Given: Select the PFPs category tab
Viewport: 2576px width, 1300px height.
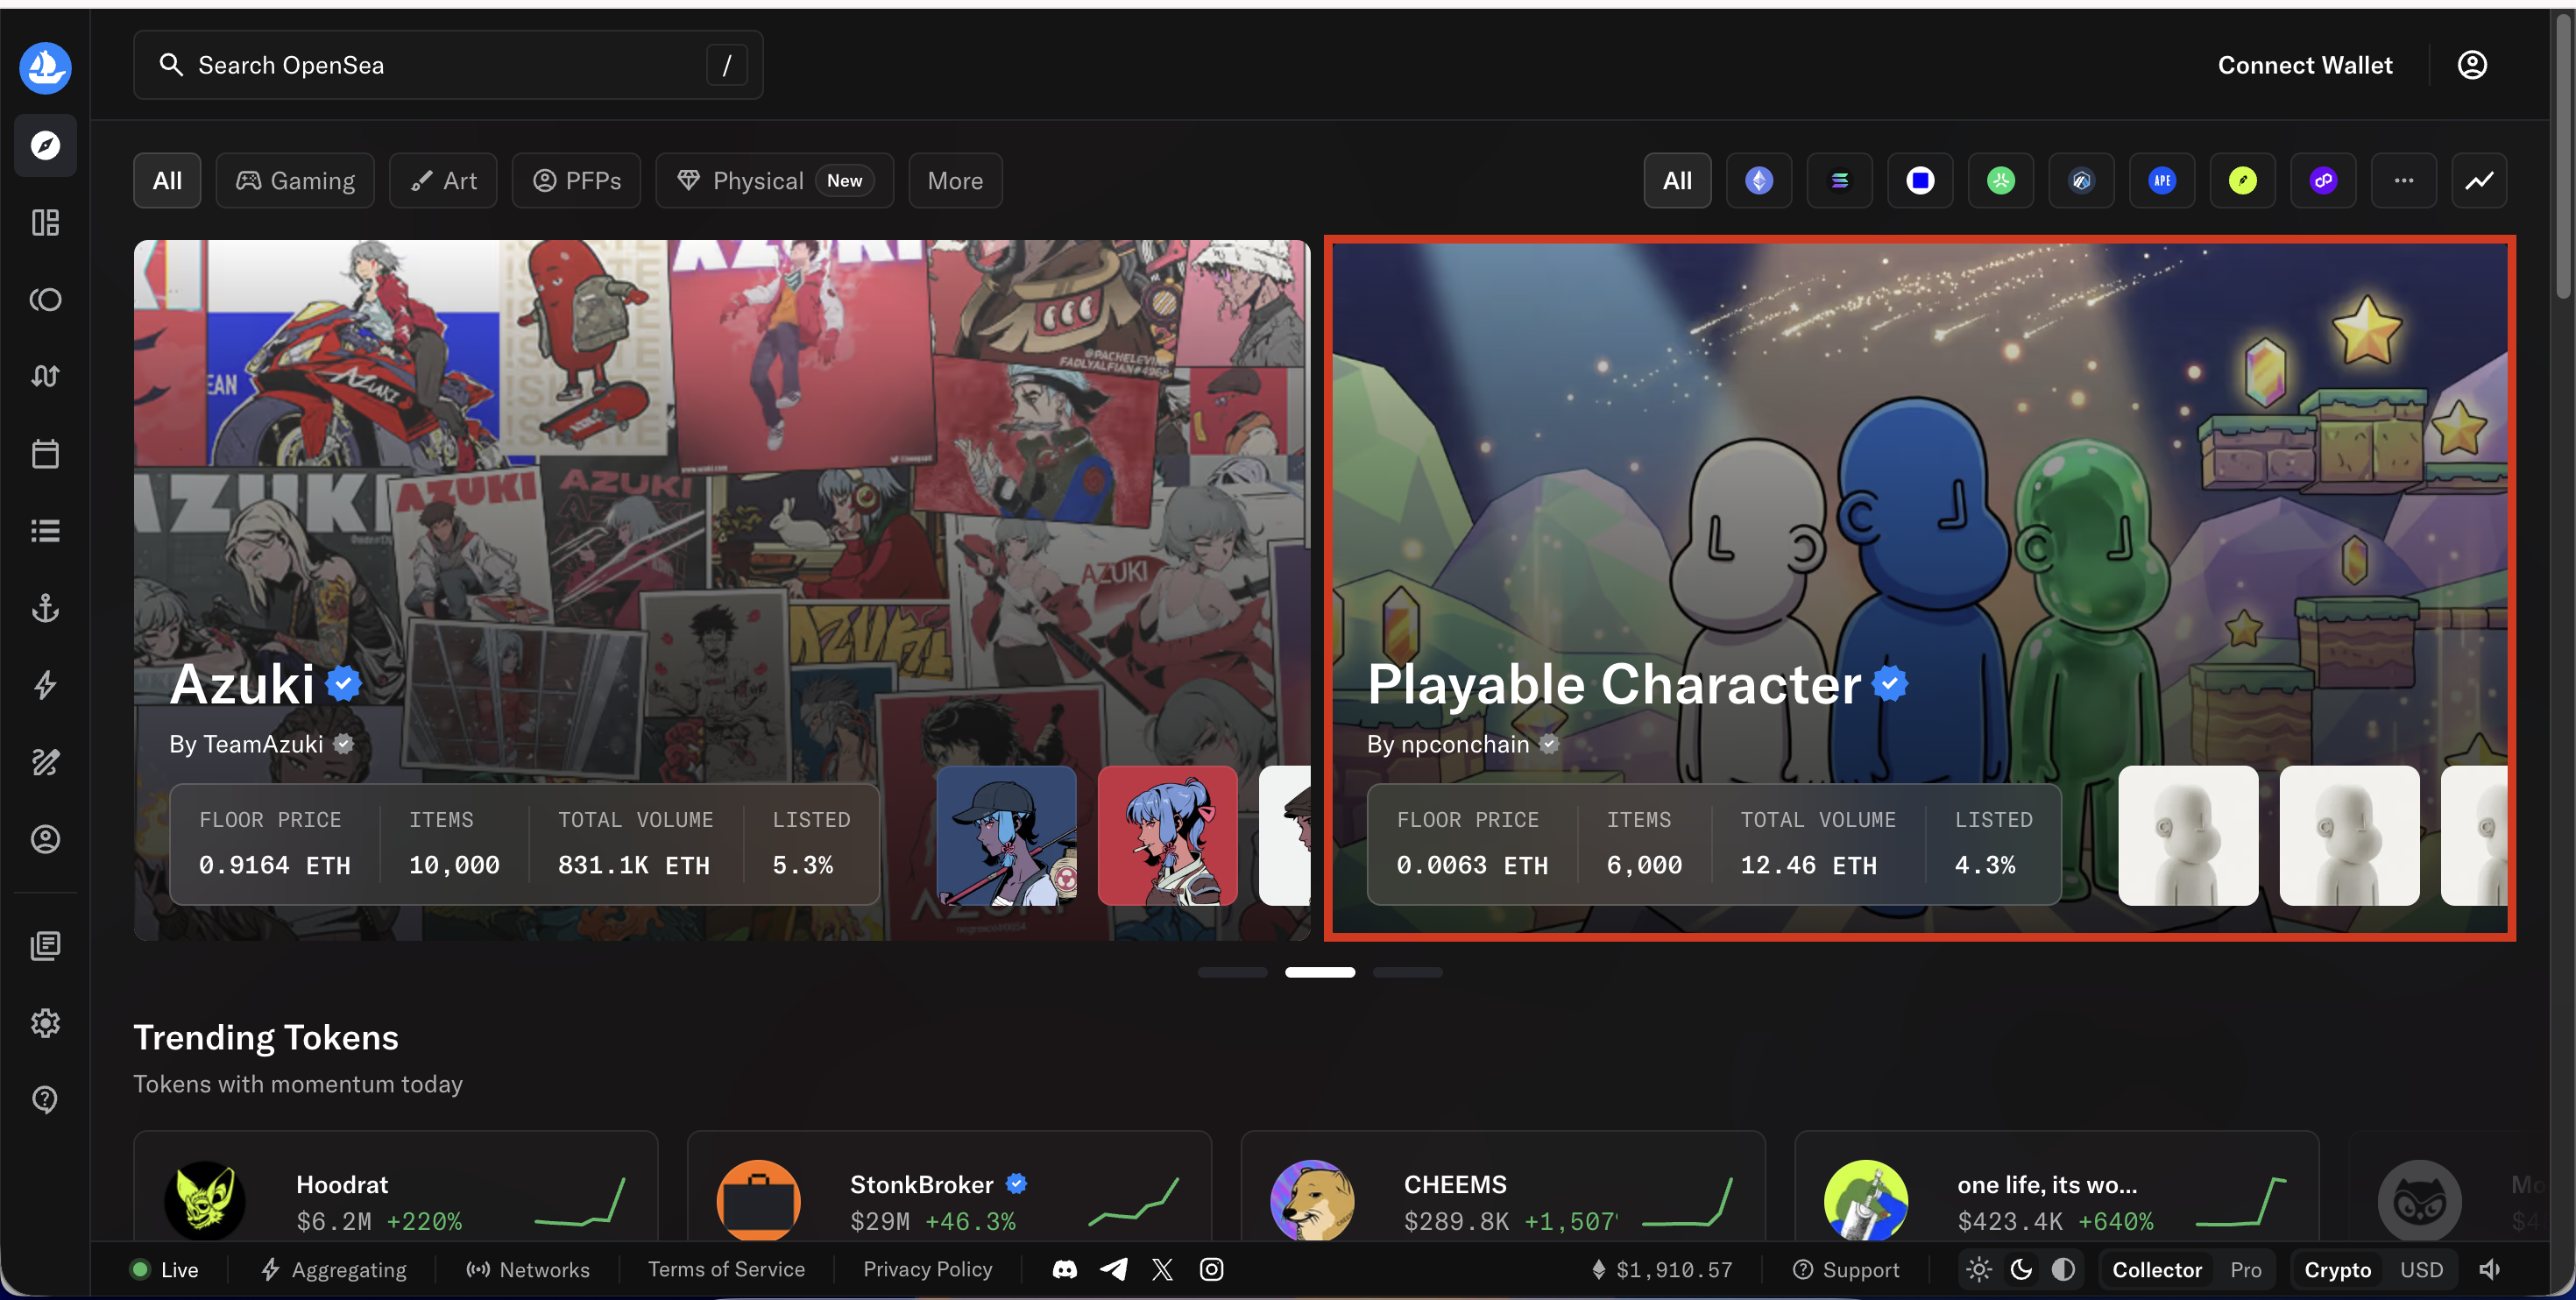Looking at the screenshot, I should click(x=576, y=180).
